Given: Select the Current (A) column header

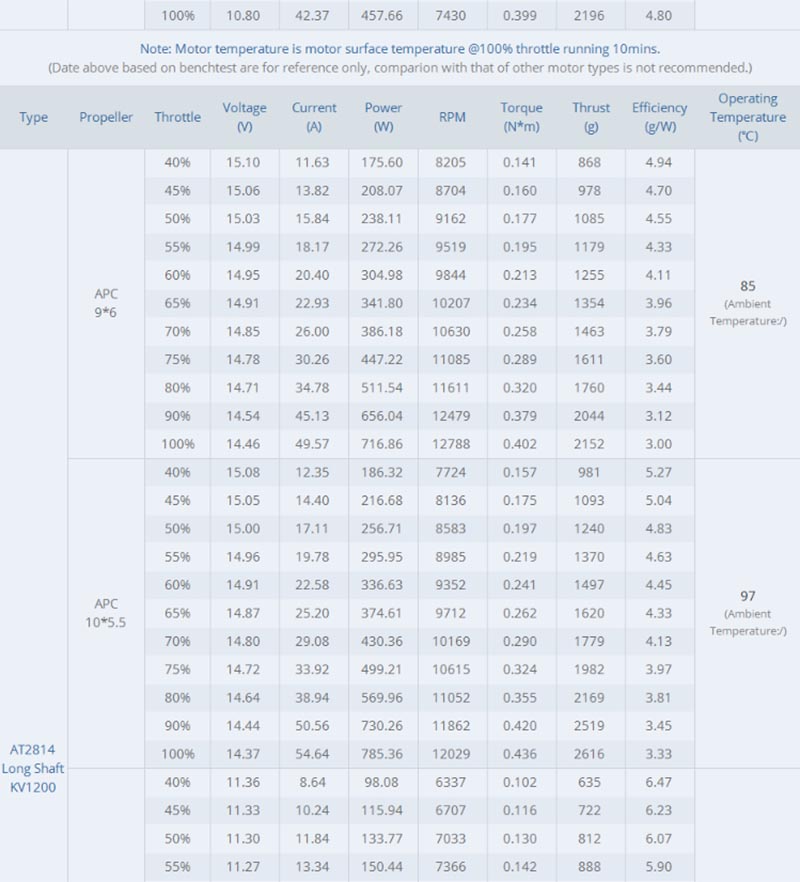Looking at the screenshot, I should [313, 117].
